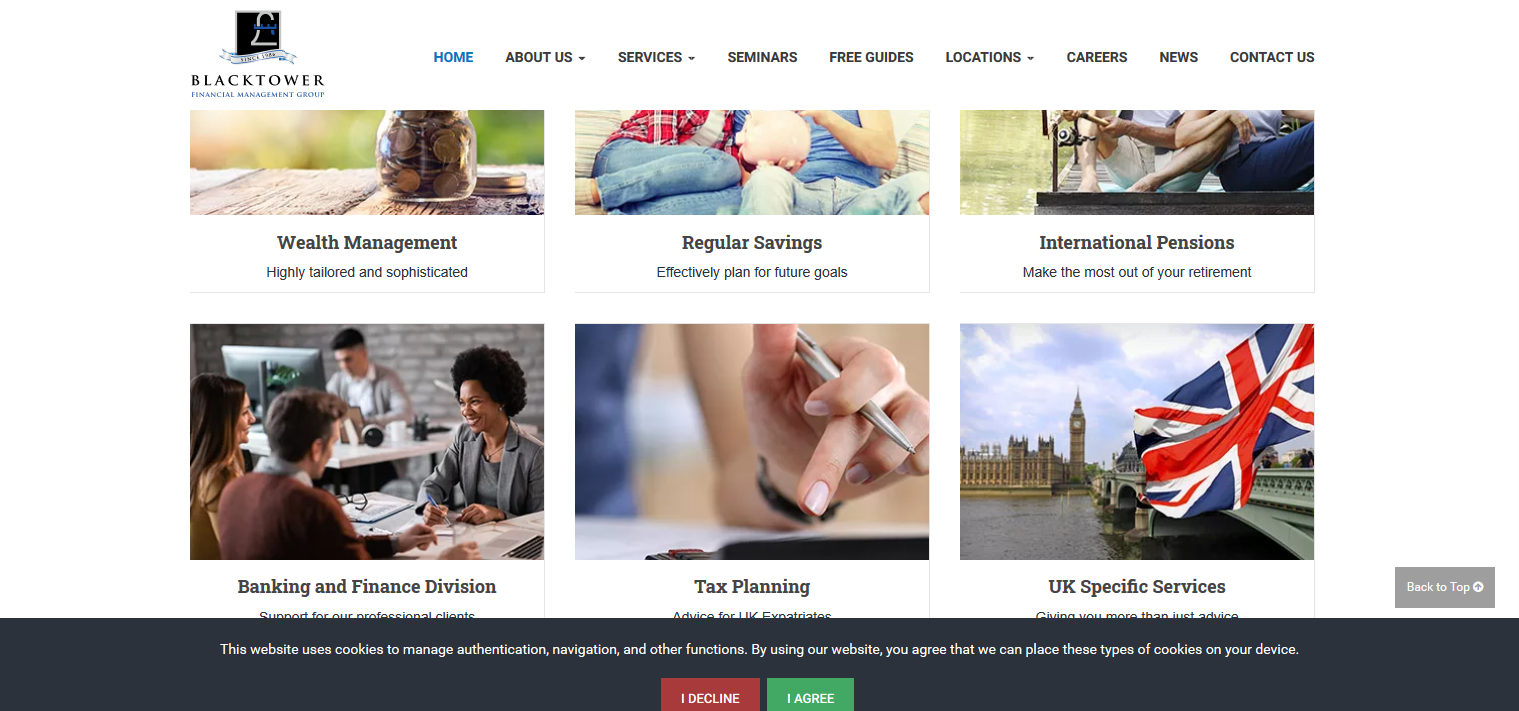Open the International Pensions heading link

coord(1137,243)
